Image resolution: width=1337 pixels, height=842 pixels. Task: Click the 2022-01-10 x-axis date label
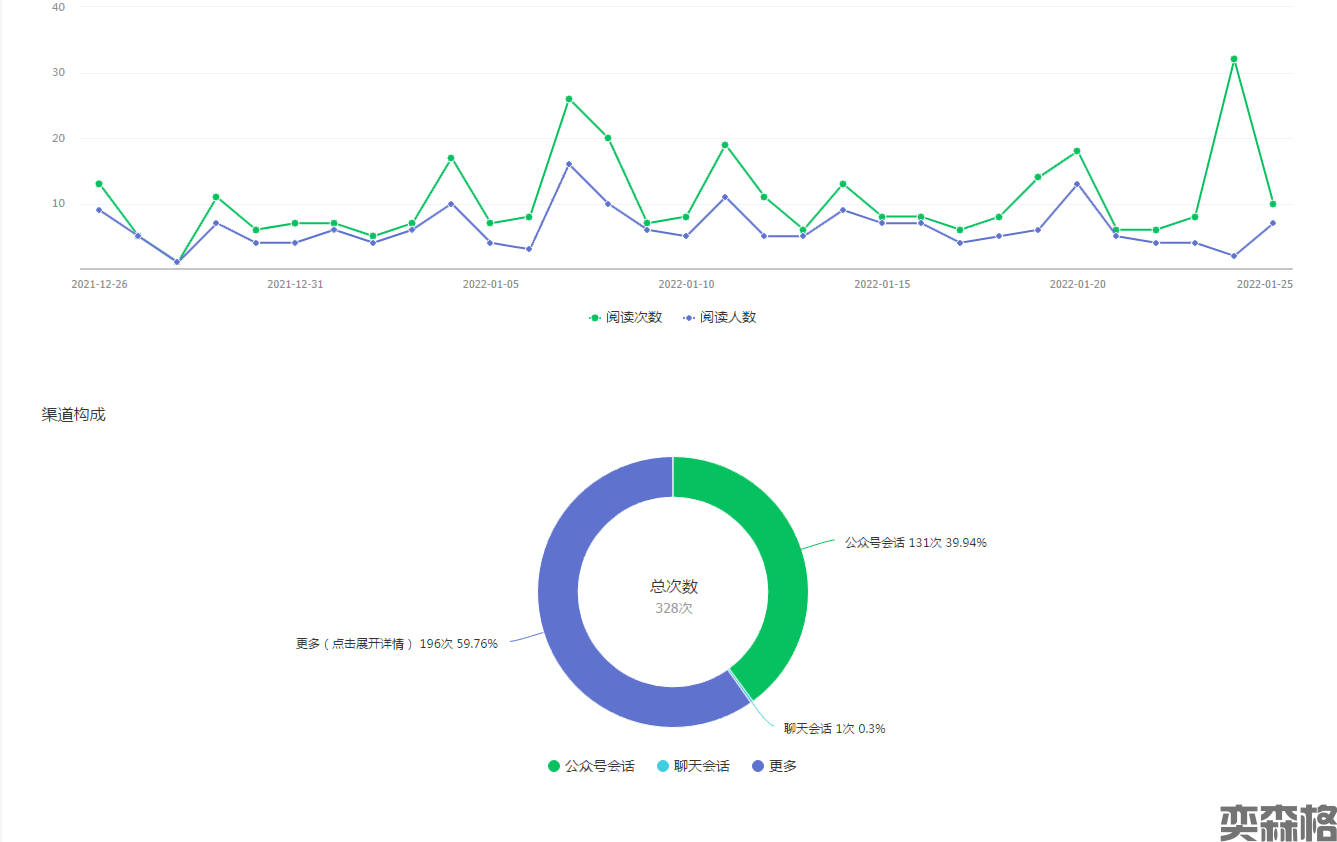tap(686, 284)
